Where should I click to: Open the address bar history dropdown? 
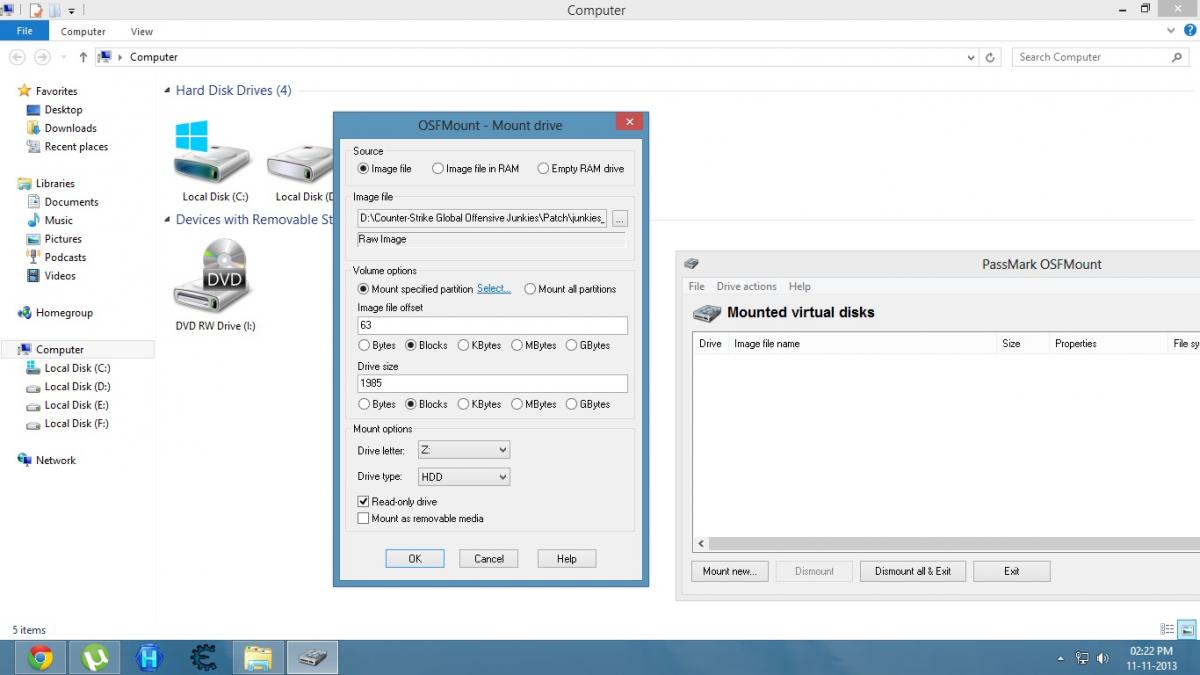coord(971,57)
